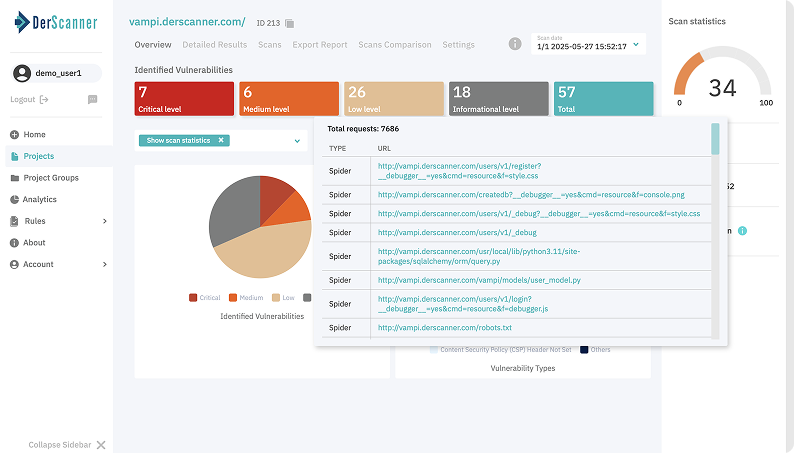Image resolution: width=794 pixels, height=453 pixels.
Task: Click the Analytics pie icon
Action: (14, 199)
